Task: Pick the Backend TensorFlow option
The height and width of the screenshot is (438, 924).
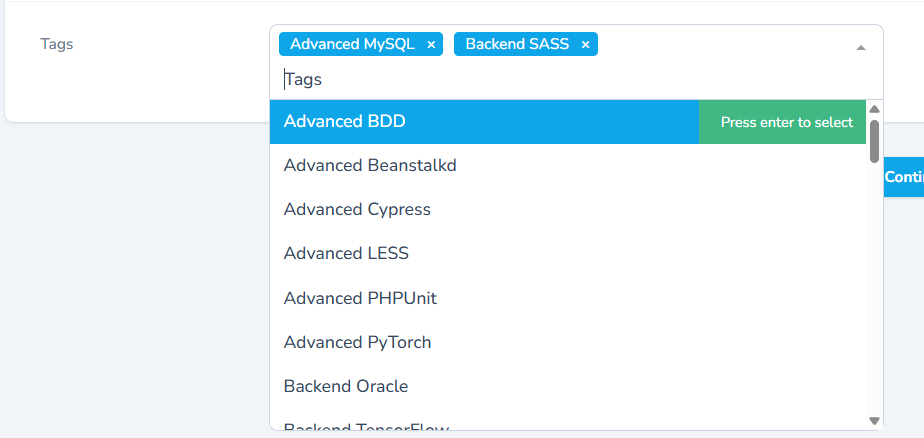Action: [x=365, y=426]
